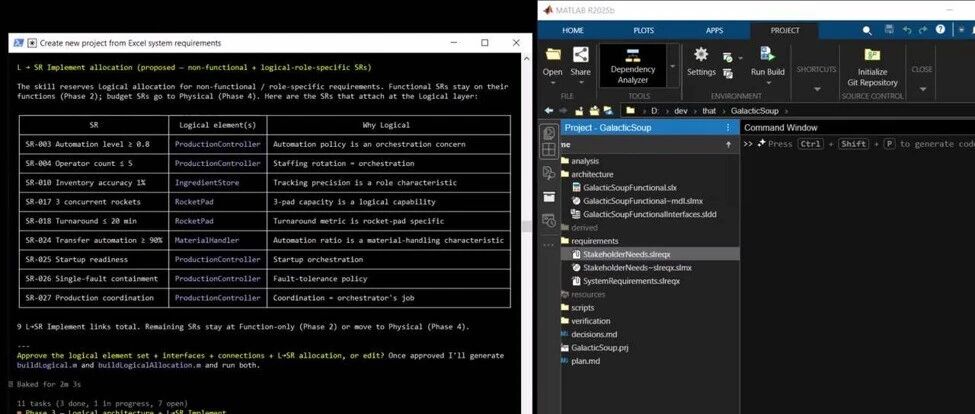
Task: Click 'SR-017 3 concurrent rockets' table cell
Action: coord(94,202)
